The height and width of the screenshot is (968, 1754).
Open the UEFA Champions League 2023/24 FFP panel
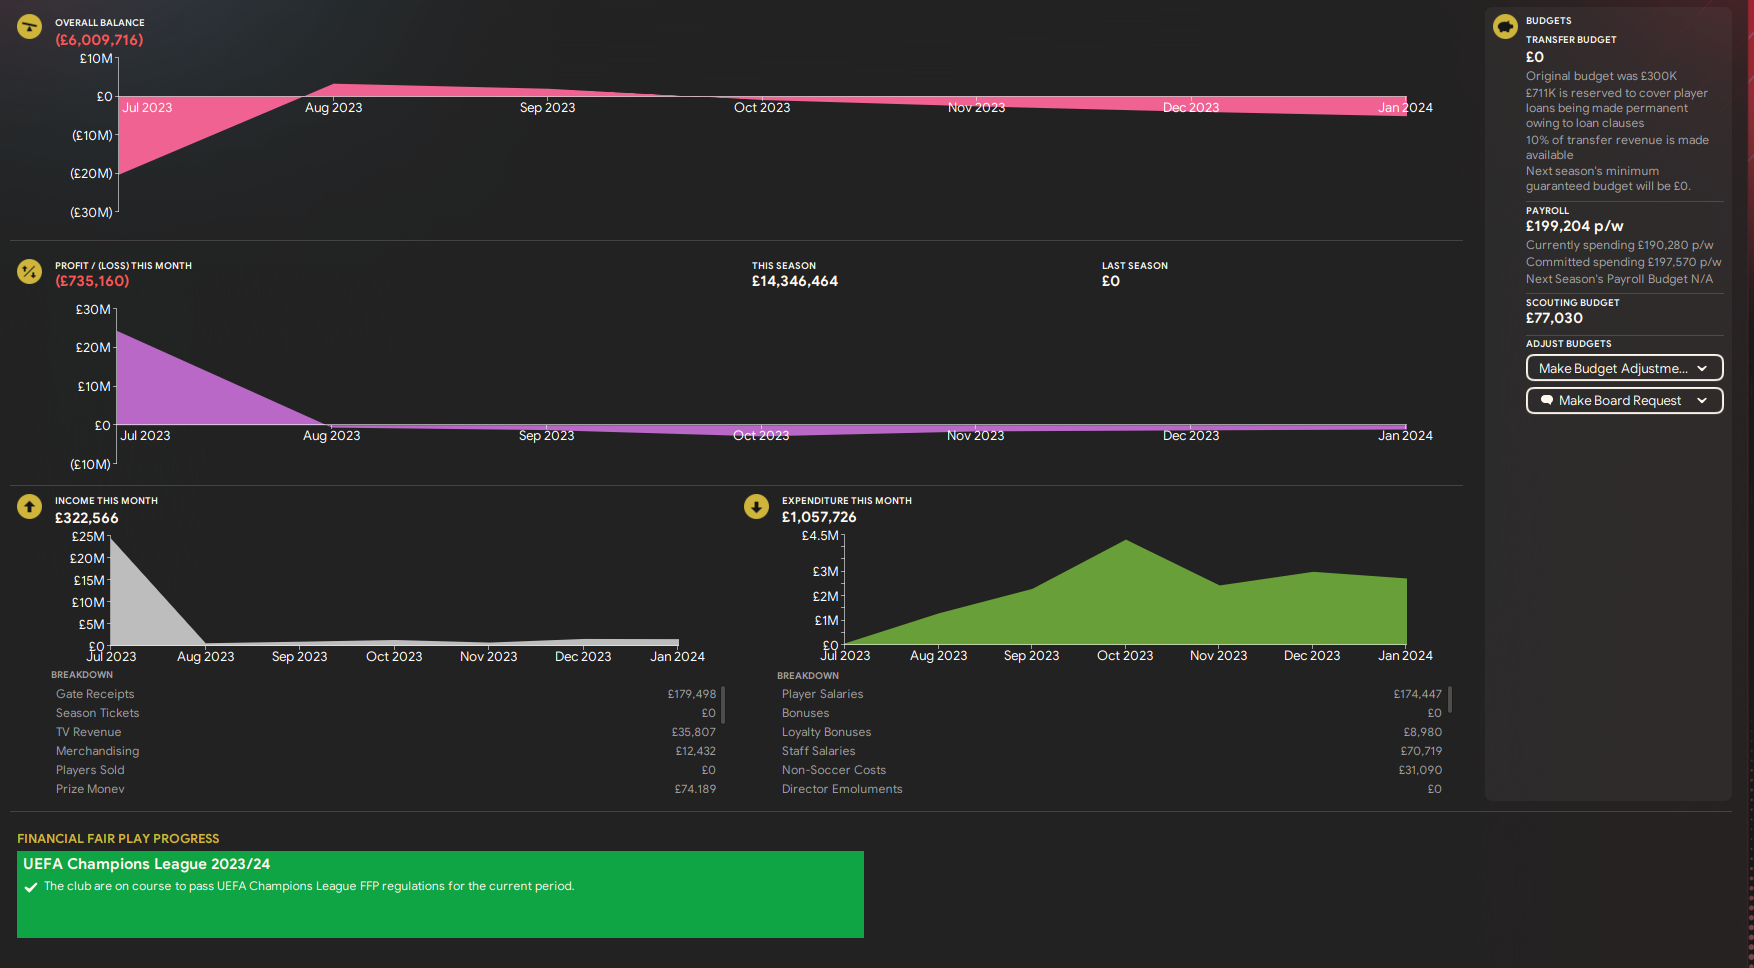click(440, 894)
